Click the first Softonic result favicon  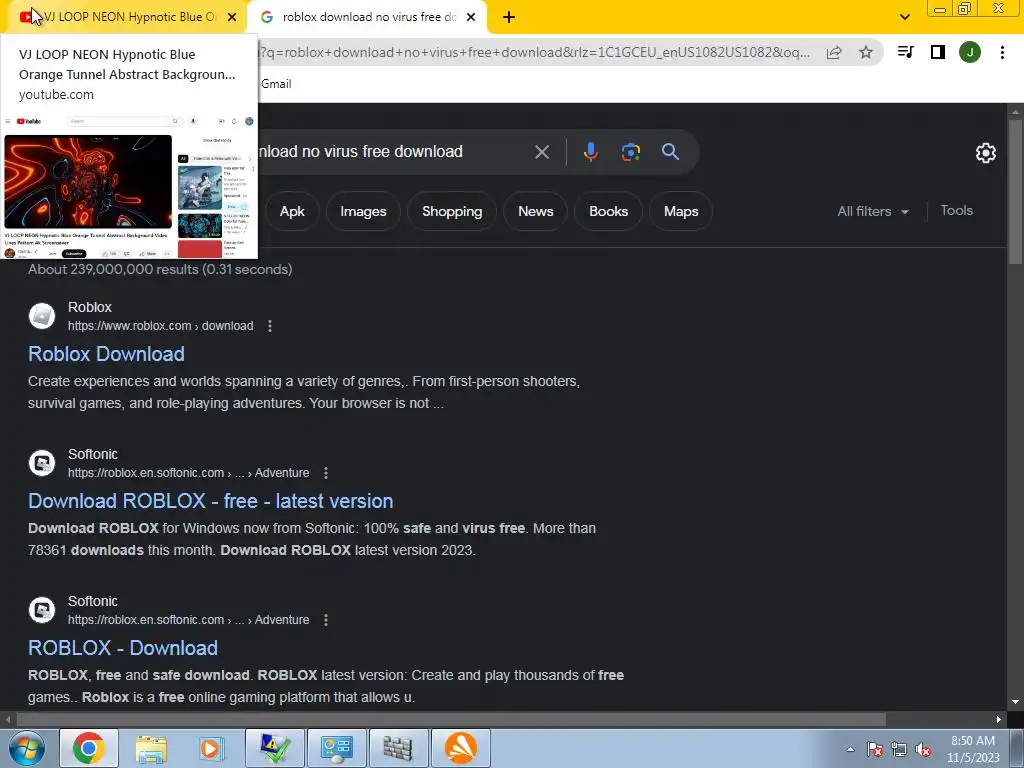click(42, 463)
